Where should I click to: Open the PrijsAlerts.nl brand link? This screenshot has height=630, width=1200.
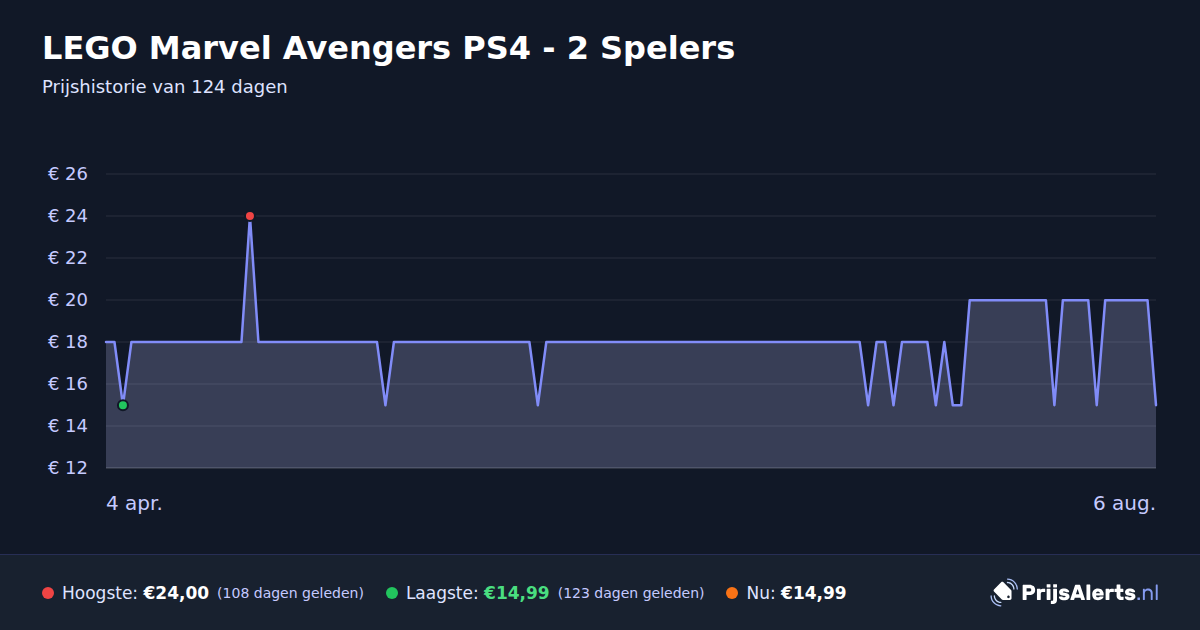click(x=1075, y=593)
